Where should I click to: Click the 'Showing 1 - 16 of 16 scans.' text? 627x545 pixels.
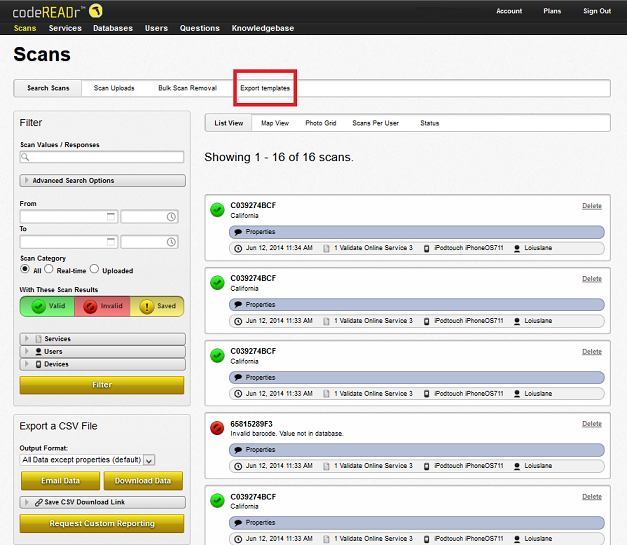pos(279,157)
